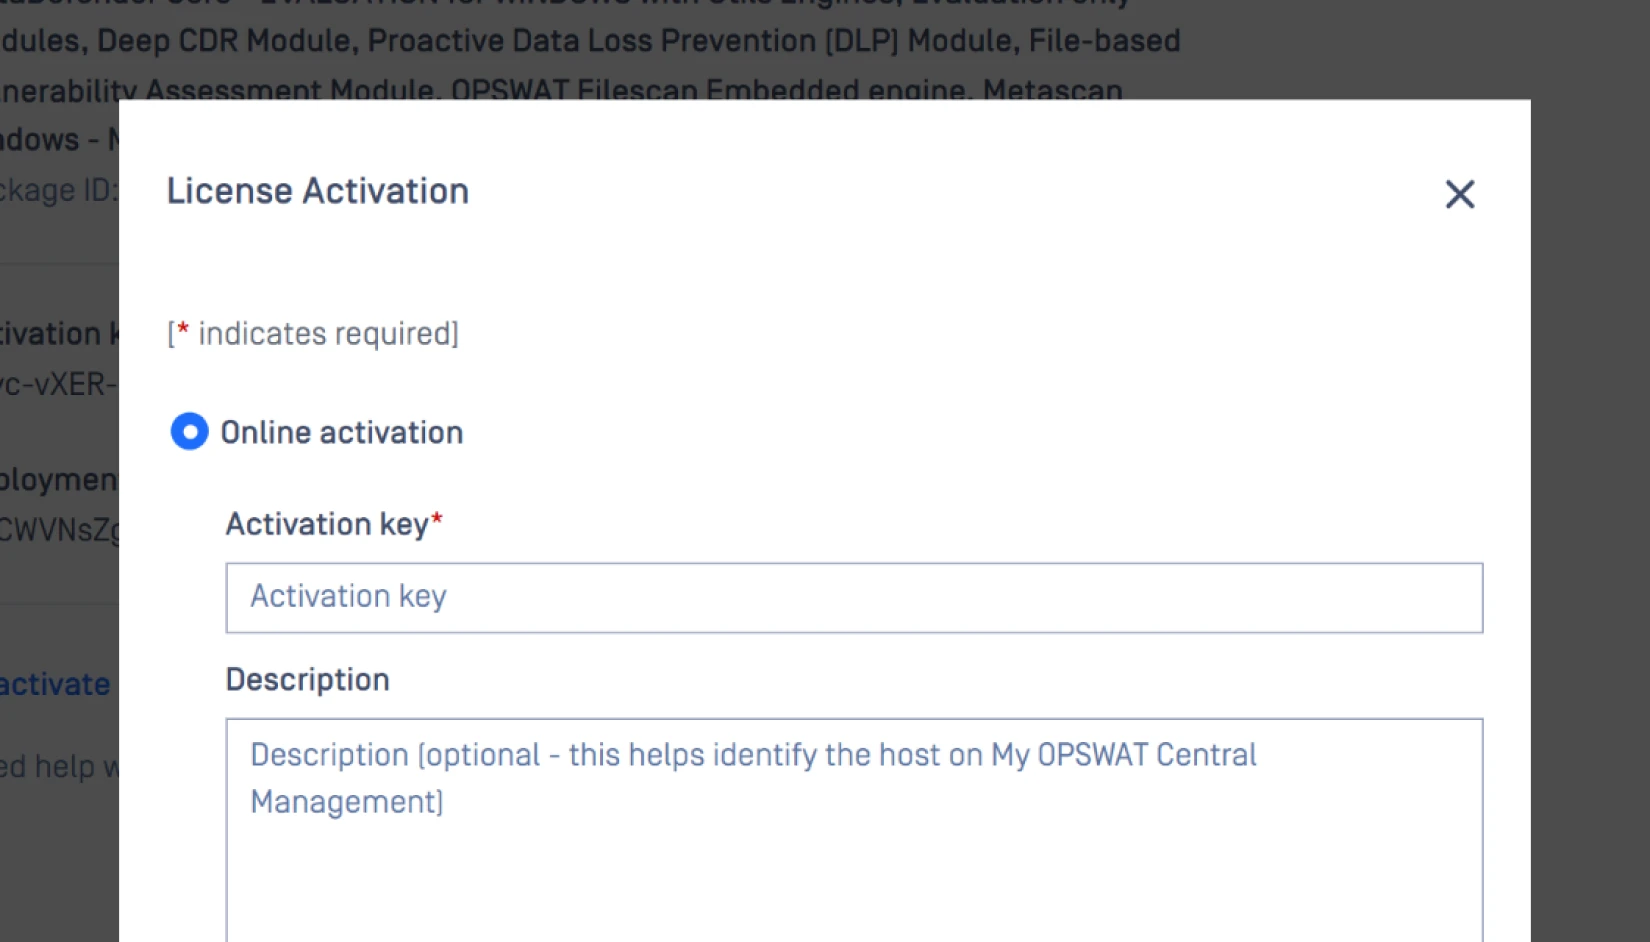Click the dimmed overlay right of the dialog
The height and width of the screenshot is (942, 1650).
[1590, 500]
